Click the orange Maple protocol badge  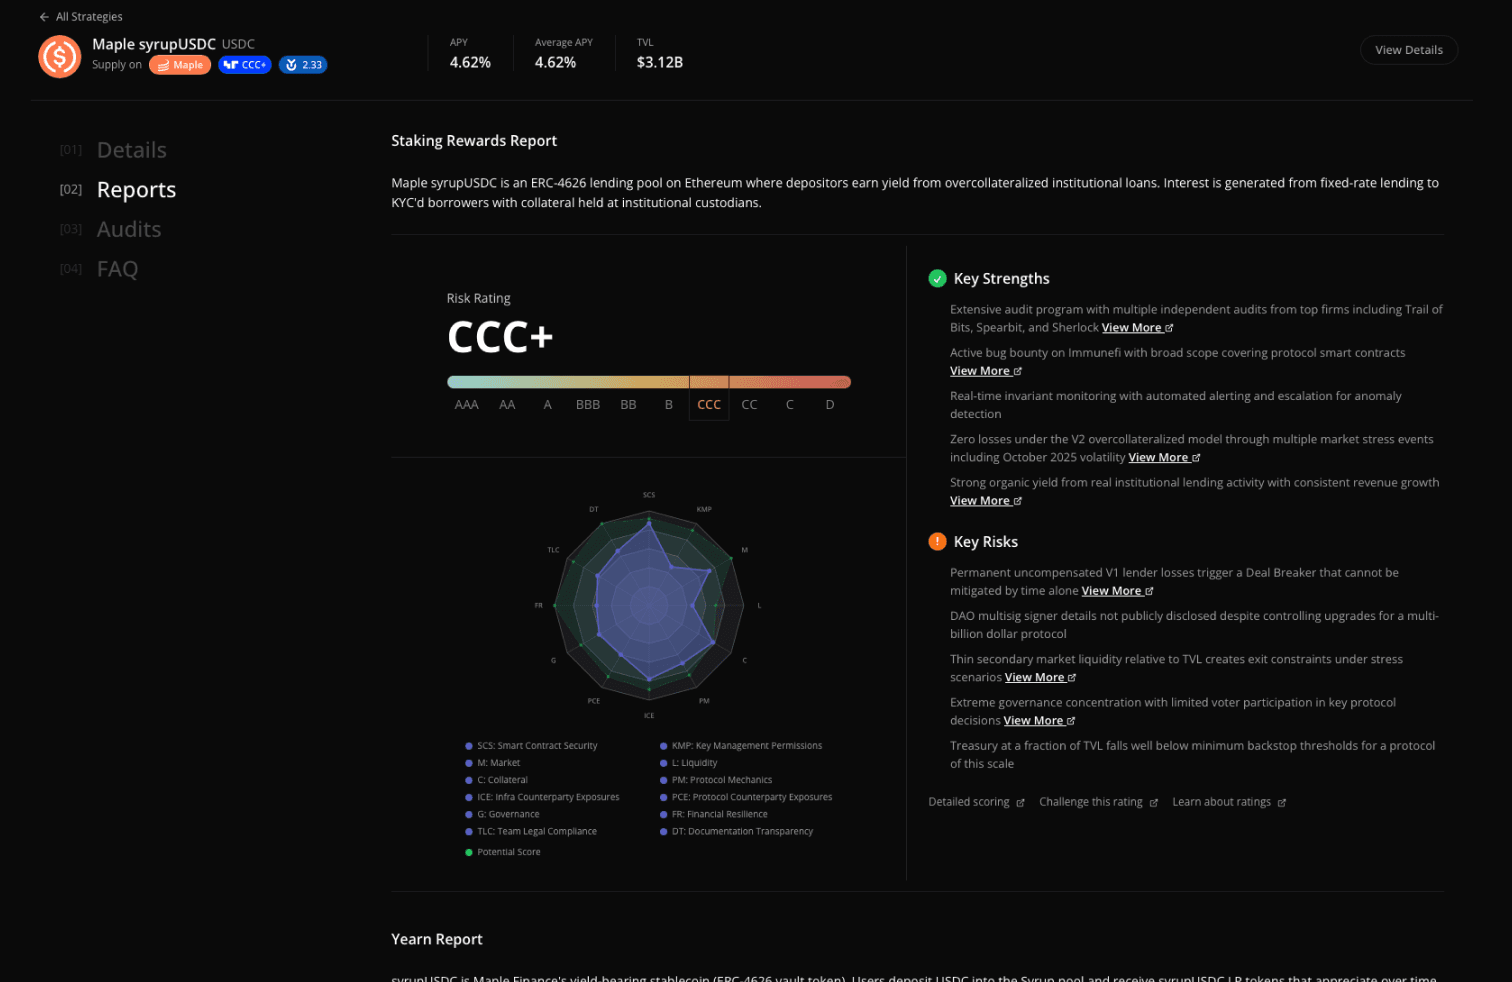pyautogui.click(x=180, y=65)
